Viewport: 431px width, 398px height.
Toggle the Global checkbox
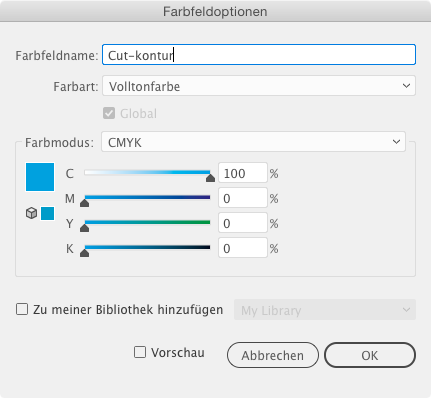109,113
